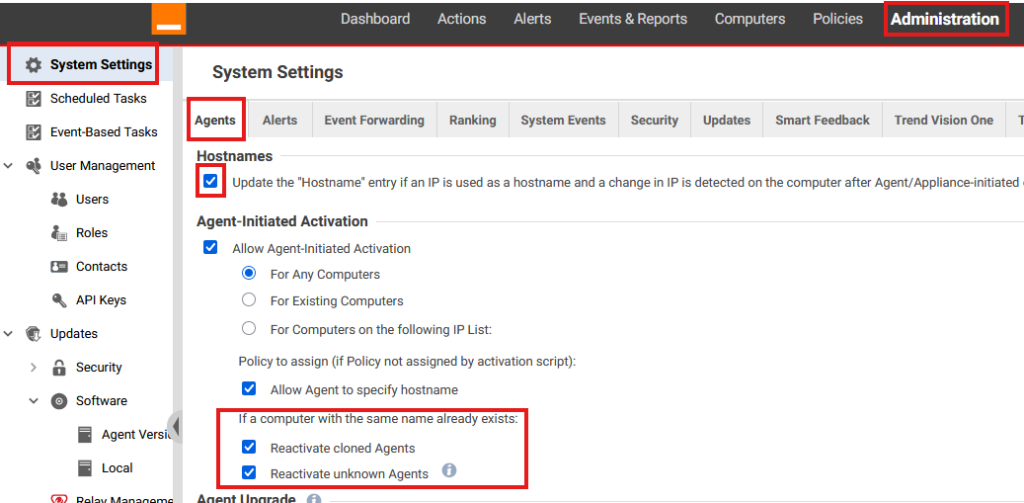Image resolution: width=1024 pixels, height=503 pixels.
Task: Click the Event-Based Tasks icon
Action: click(x=34, y=132)
